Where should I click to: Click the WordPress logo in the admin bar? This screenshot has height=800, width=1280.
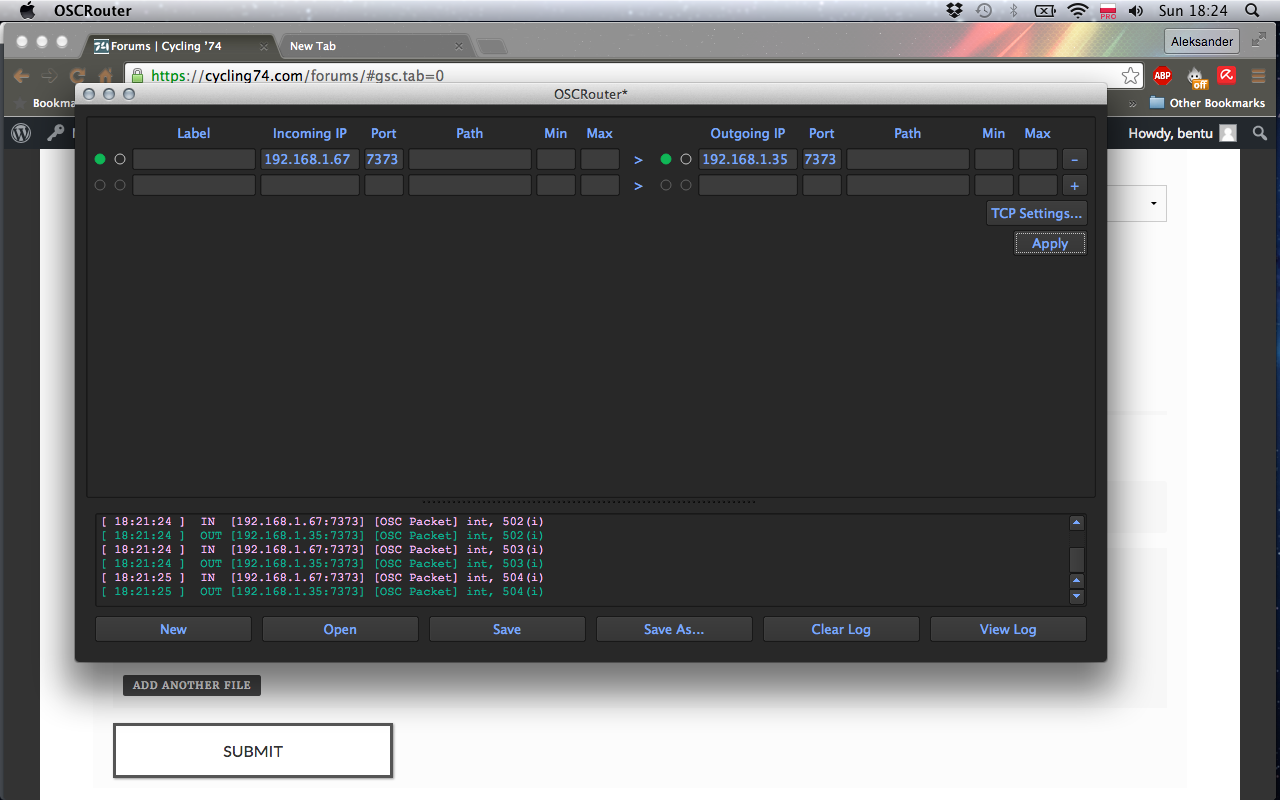(x=20, y=133)
